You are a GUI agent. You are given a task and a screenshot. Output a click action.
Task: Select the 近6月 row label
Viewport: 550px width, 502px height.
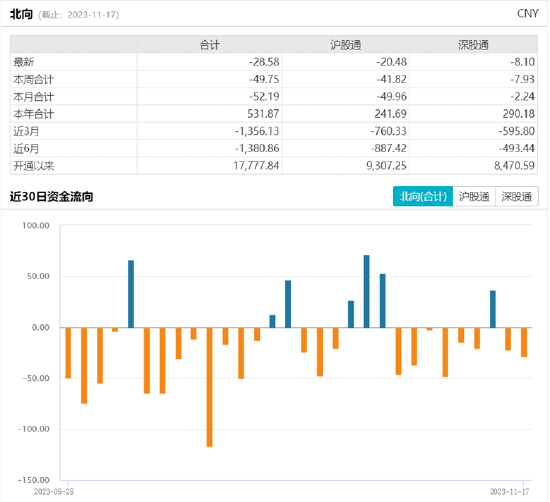pos(26,148)
